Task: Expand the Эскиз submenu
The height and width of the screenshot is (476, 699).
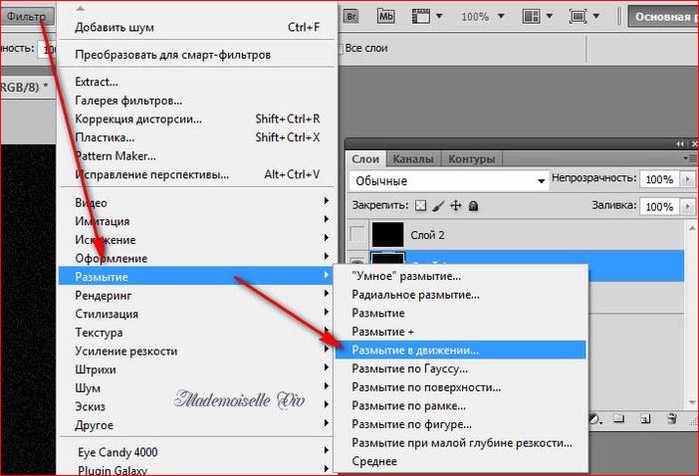Action: tap(197, 406)
